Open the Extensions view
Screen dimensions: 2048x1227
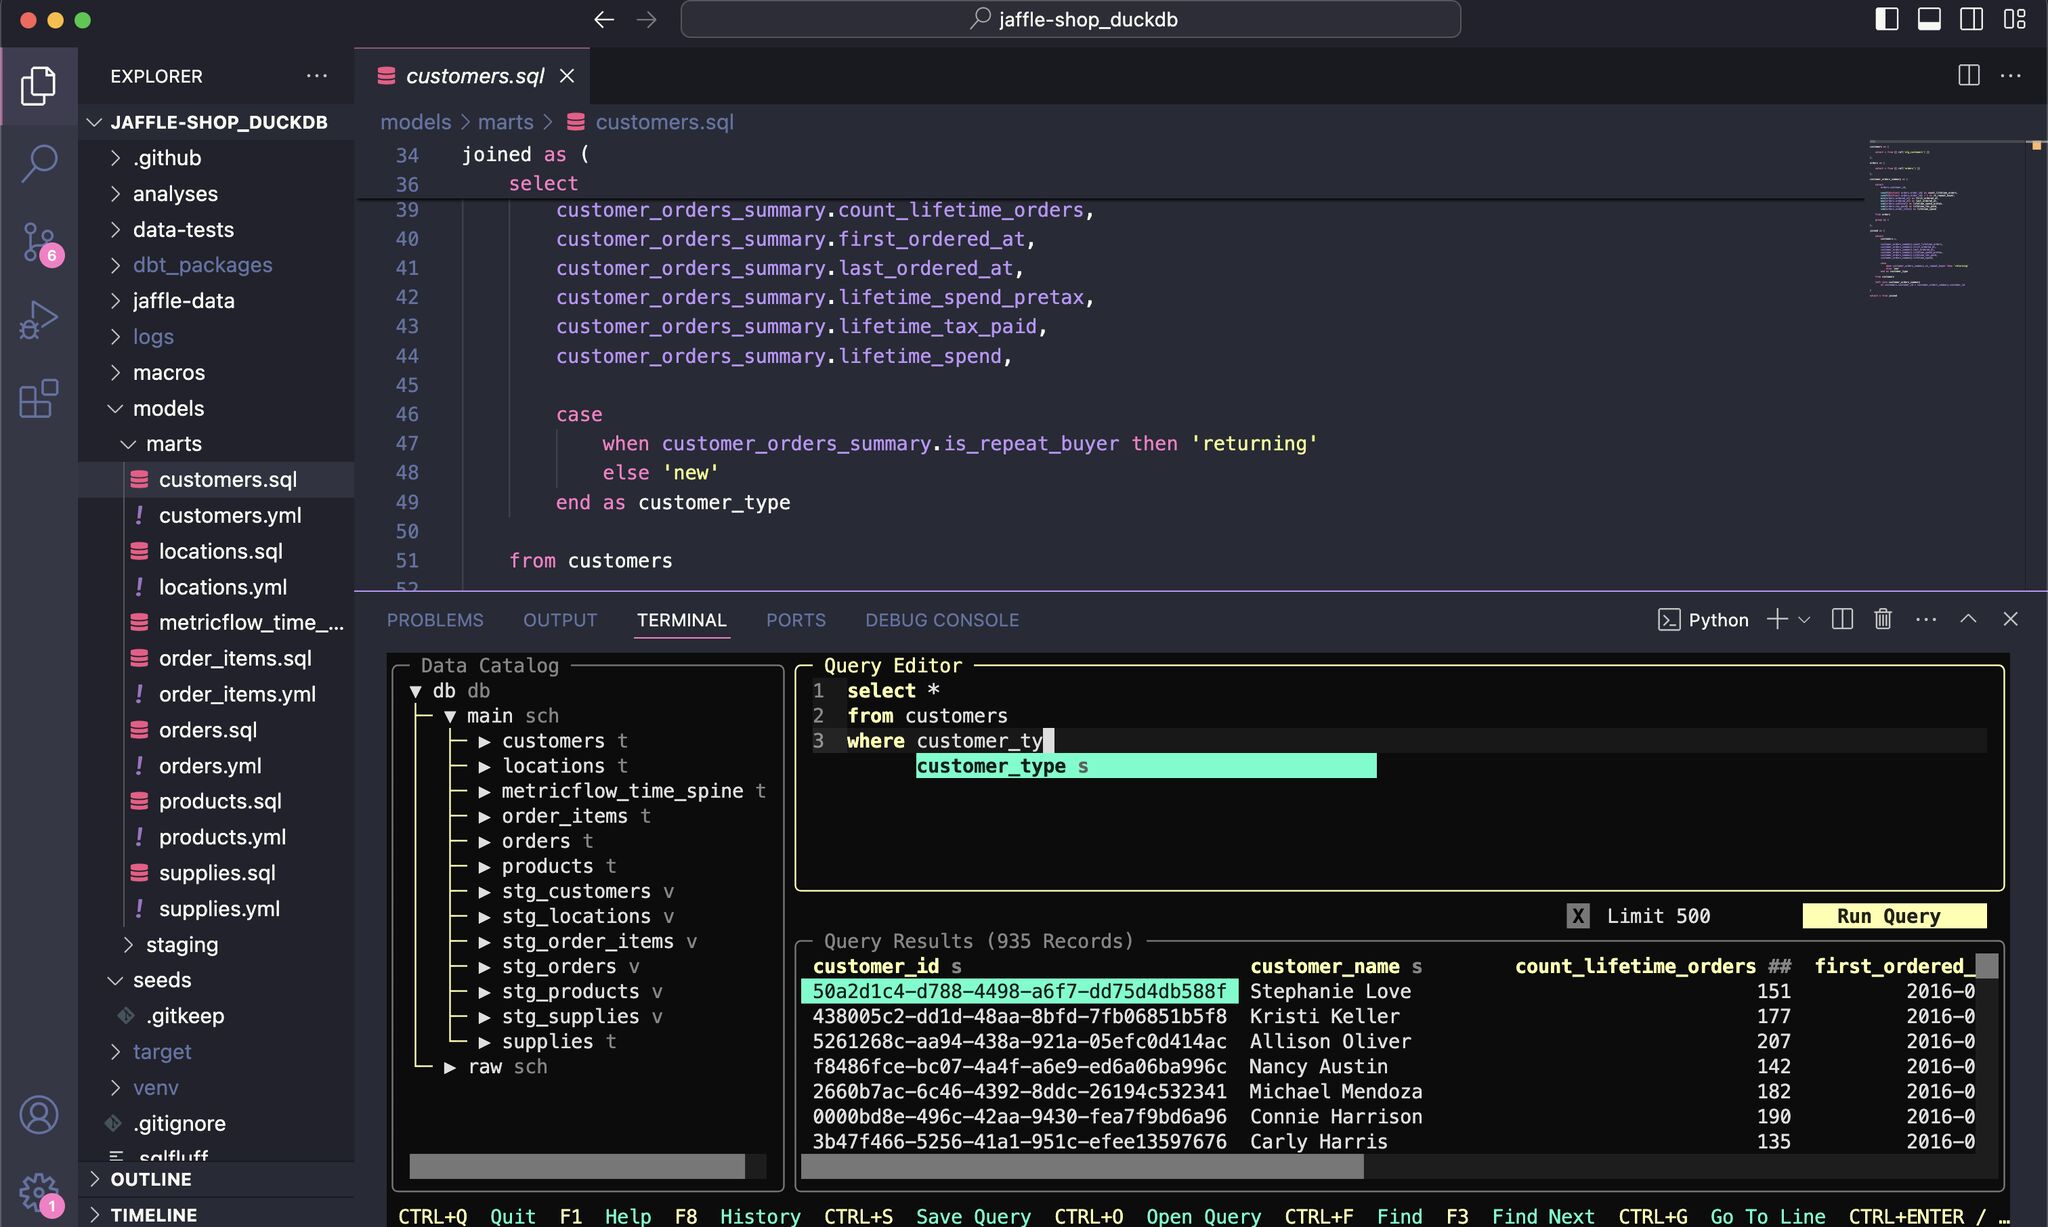pyautogui.click(x=38, y=398)
